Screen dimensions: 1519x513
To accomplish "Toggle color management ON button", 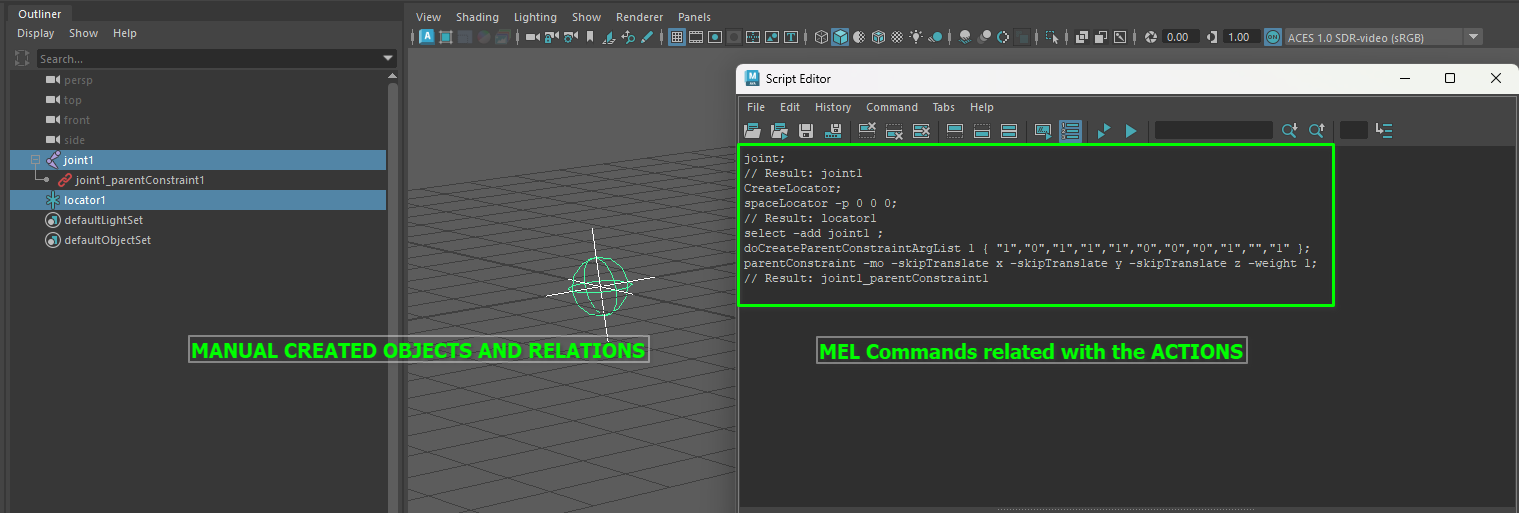I will [x=1272, y=37].
